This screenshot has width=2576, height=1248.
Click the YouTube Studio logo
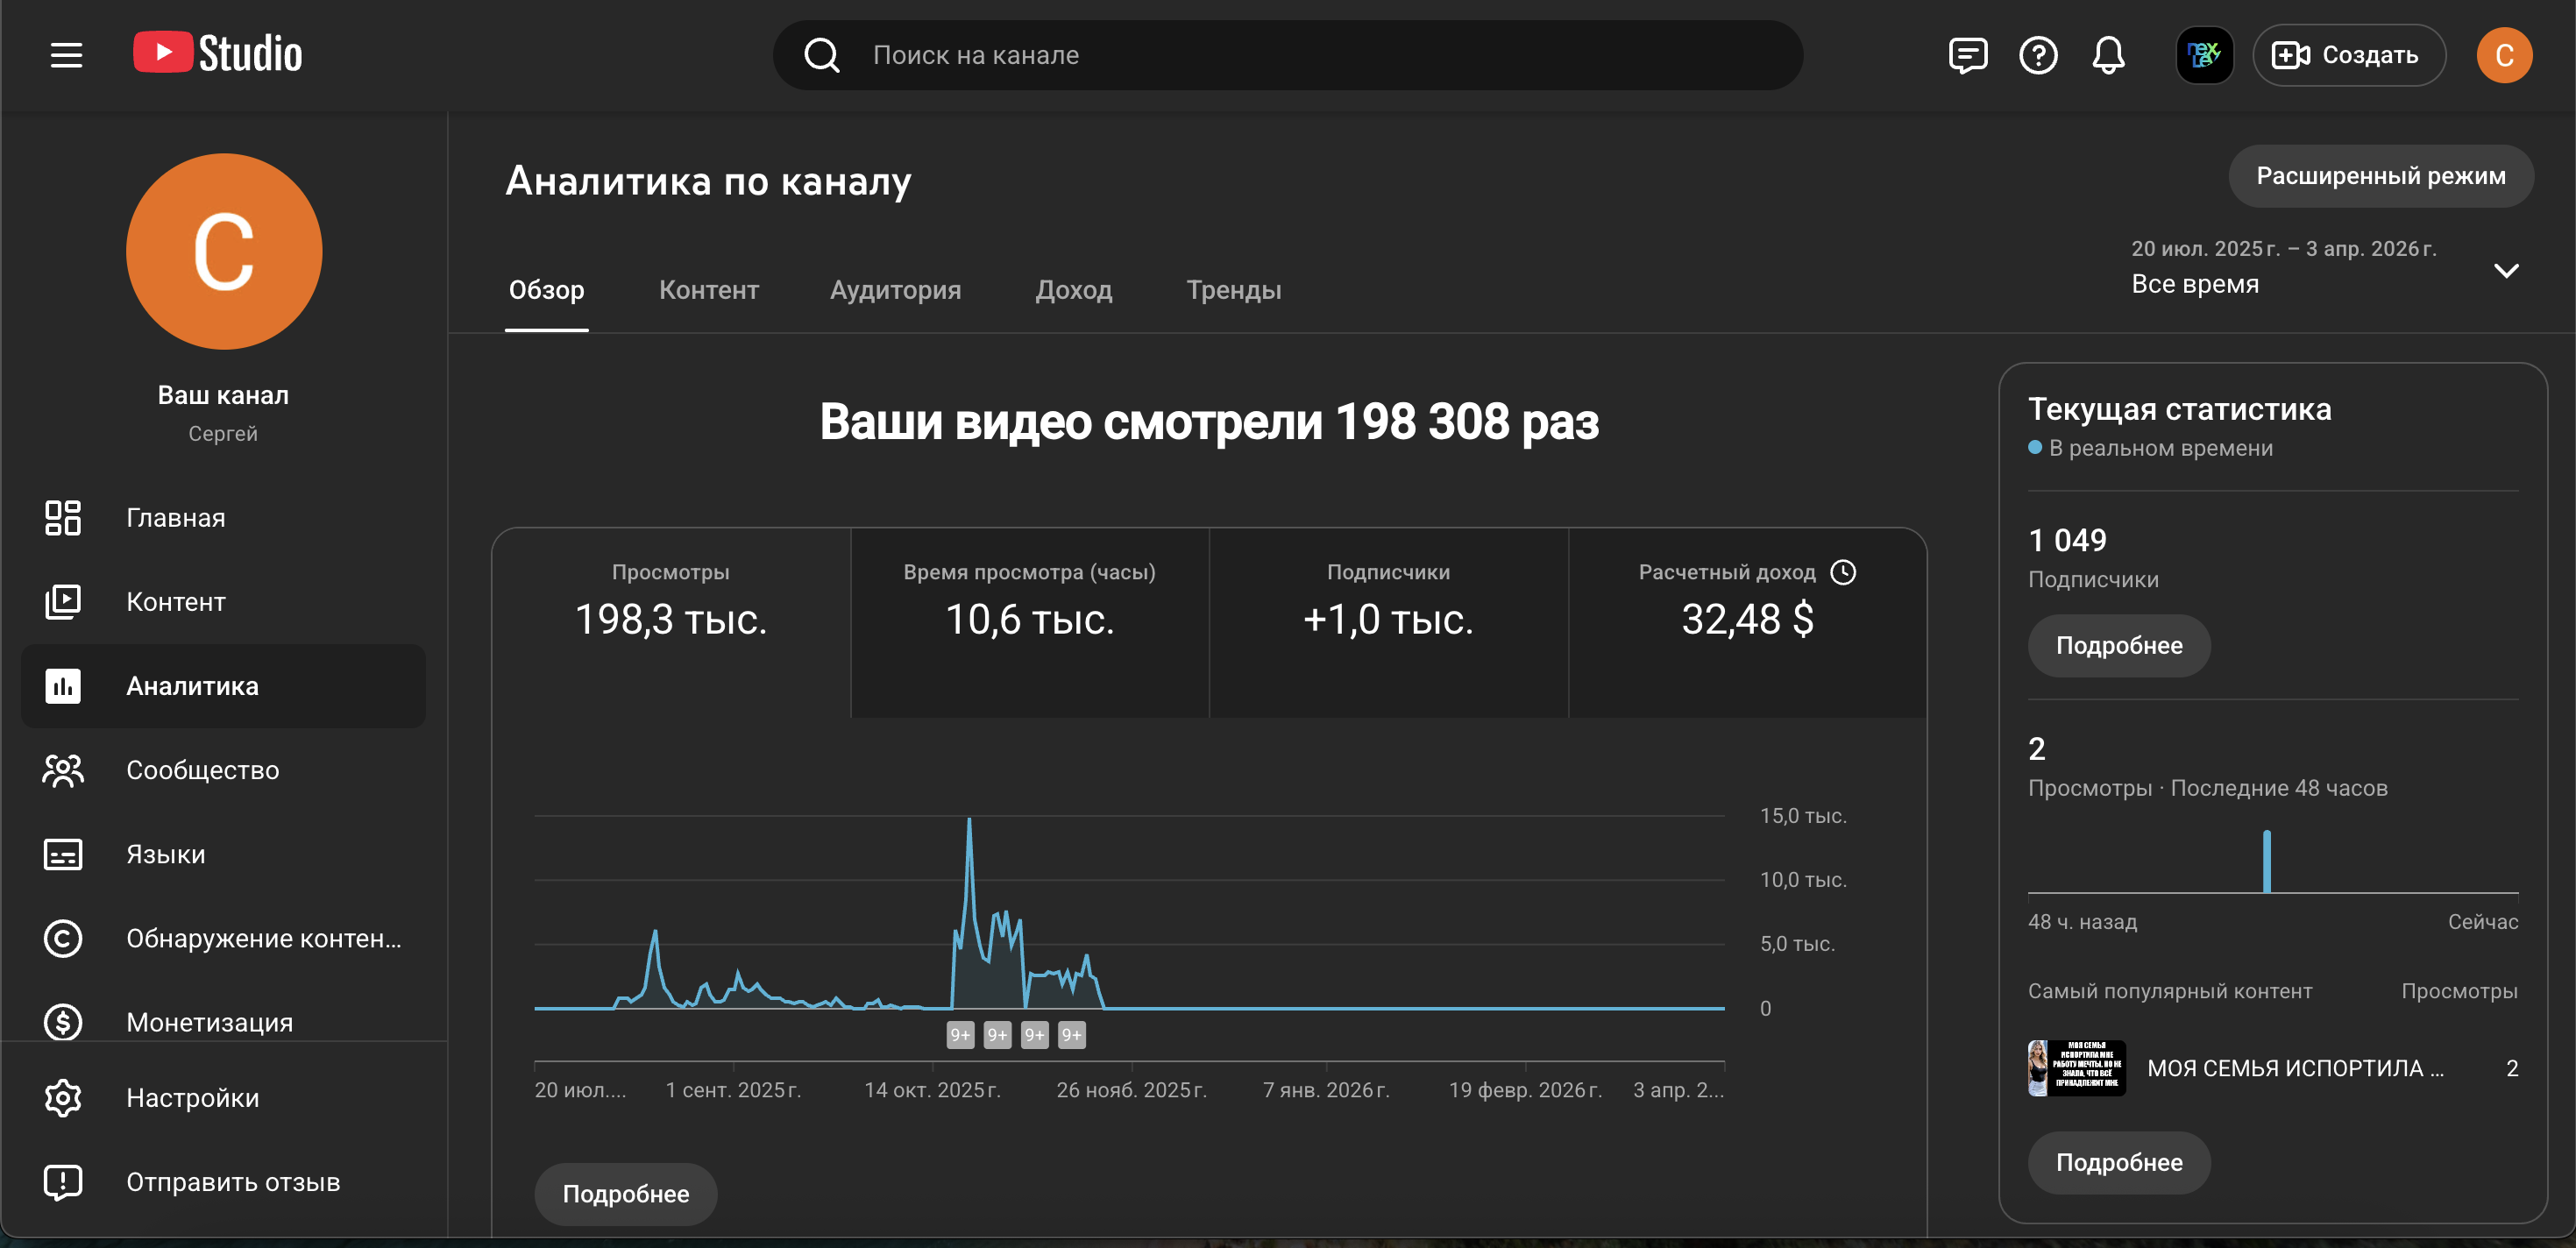pos(218,53)
